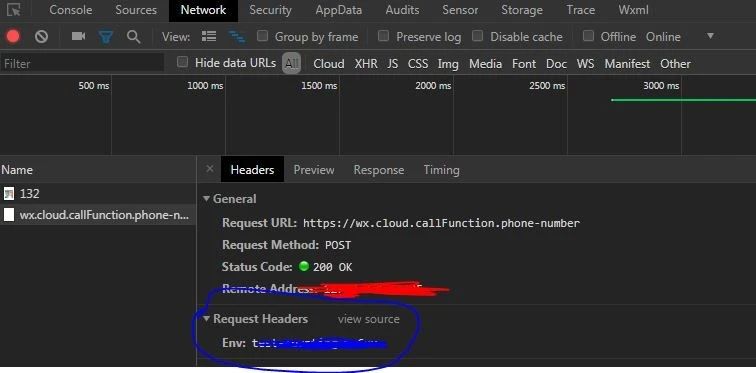
Task: Focus the Filter text input
Action: pos(82,63)
